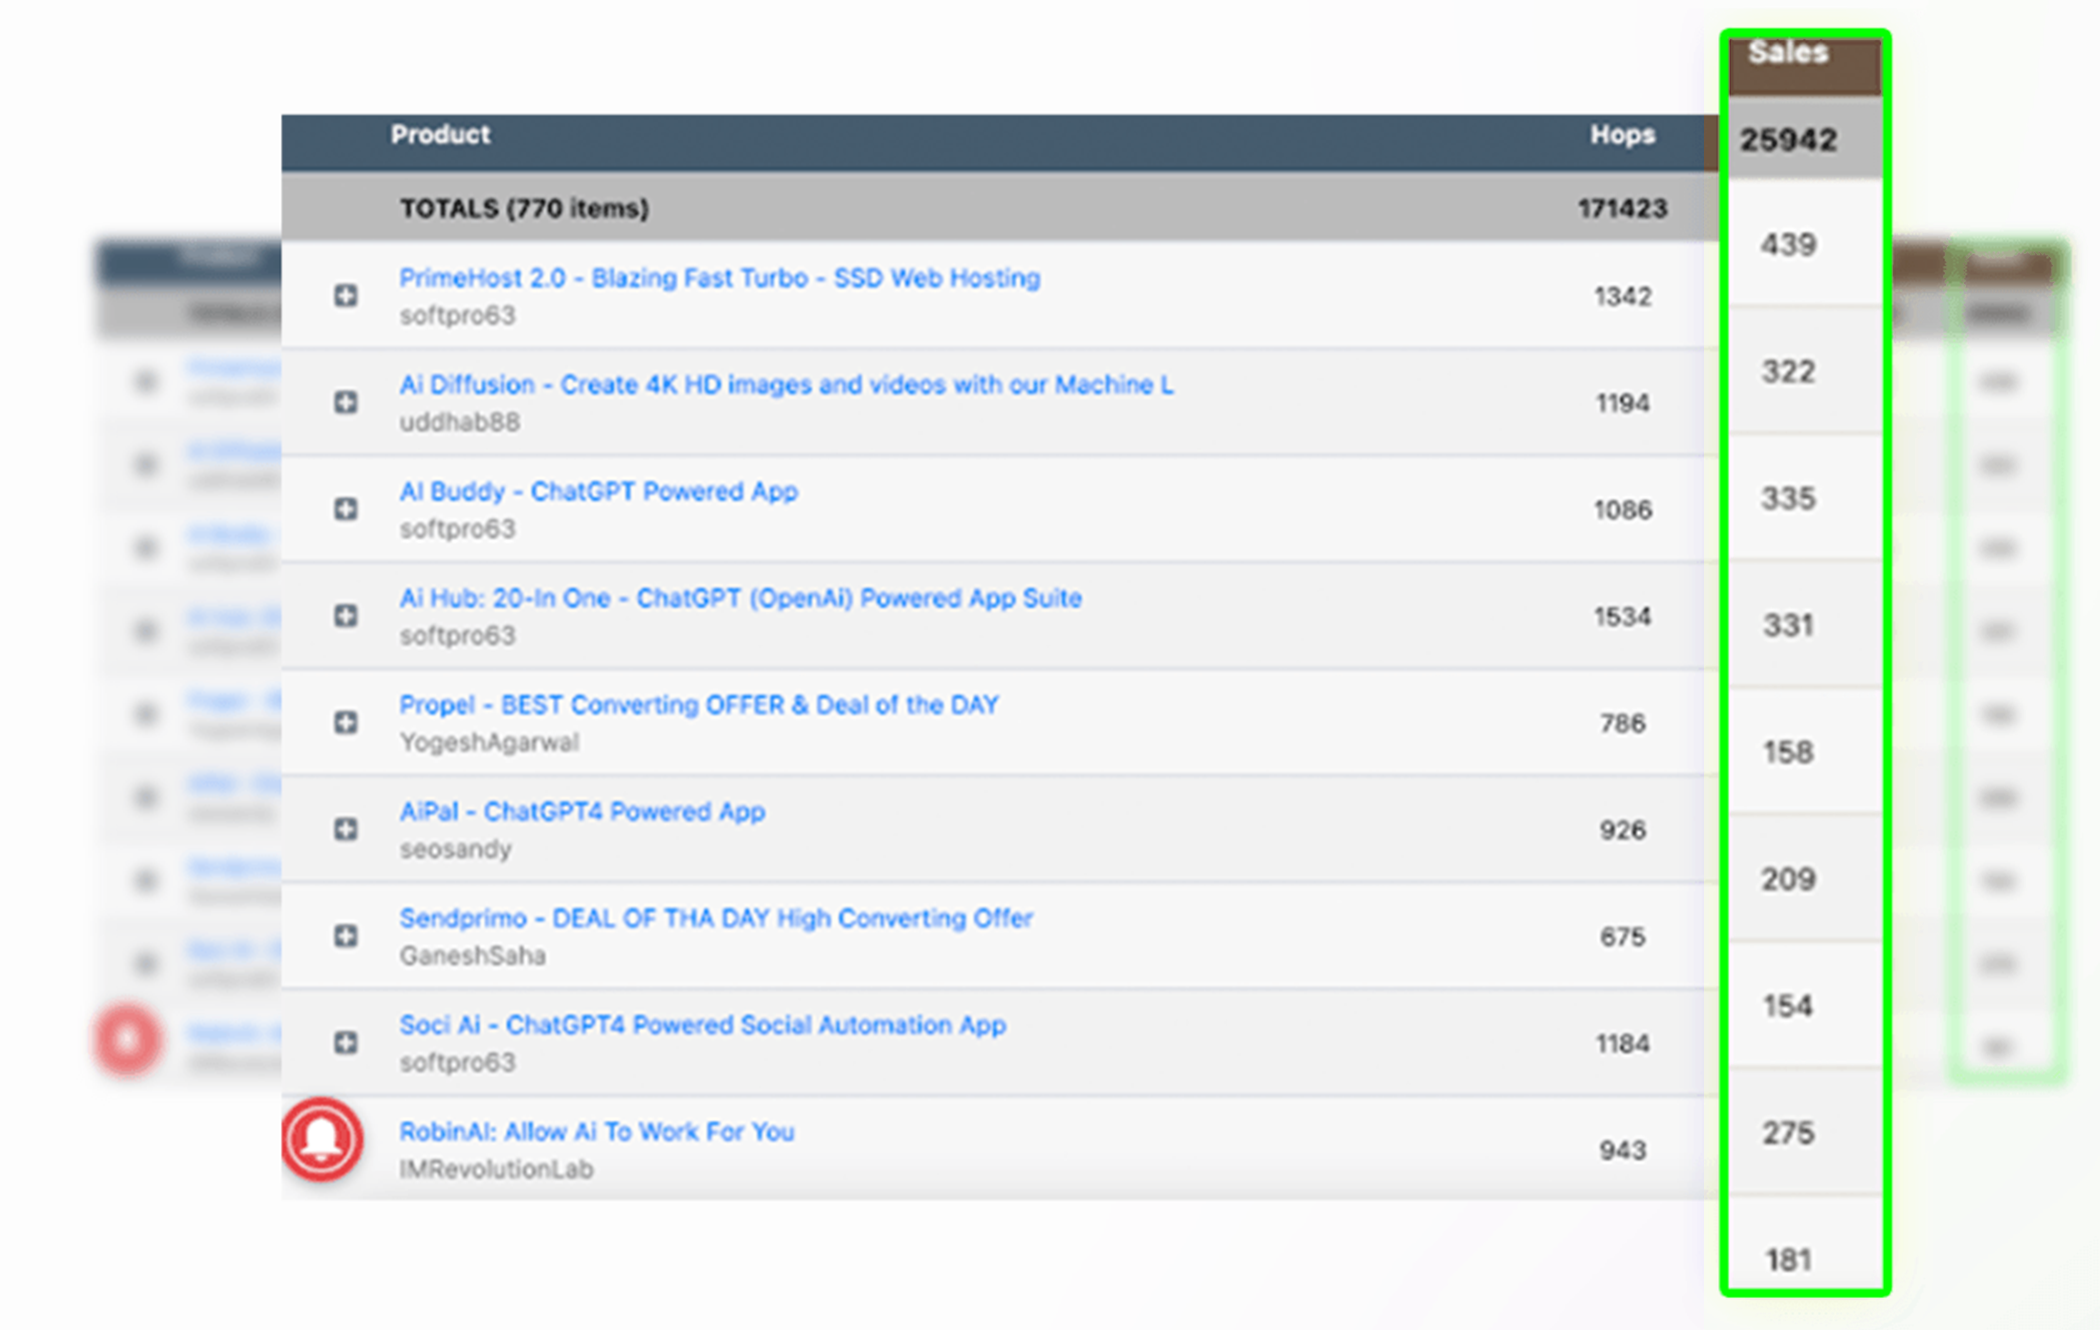Click the blurred red bell in background
The height and width of the screenshot is (1330, 2100).
pos(127,1040)
